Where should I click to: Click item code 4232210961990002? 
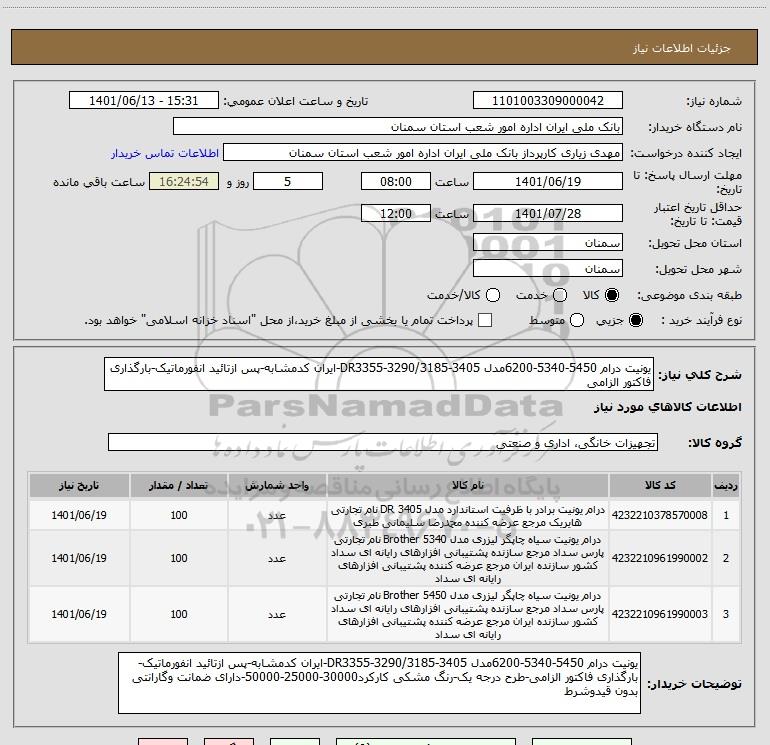(660, 558)
